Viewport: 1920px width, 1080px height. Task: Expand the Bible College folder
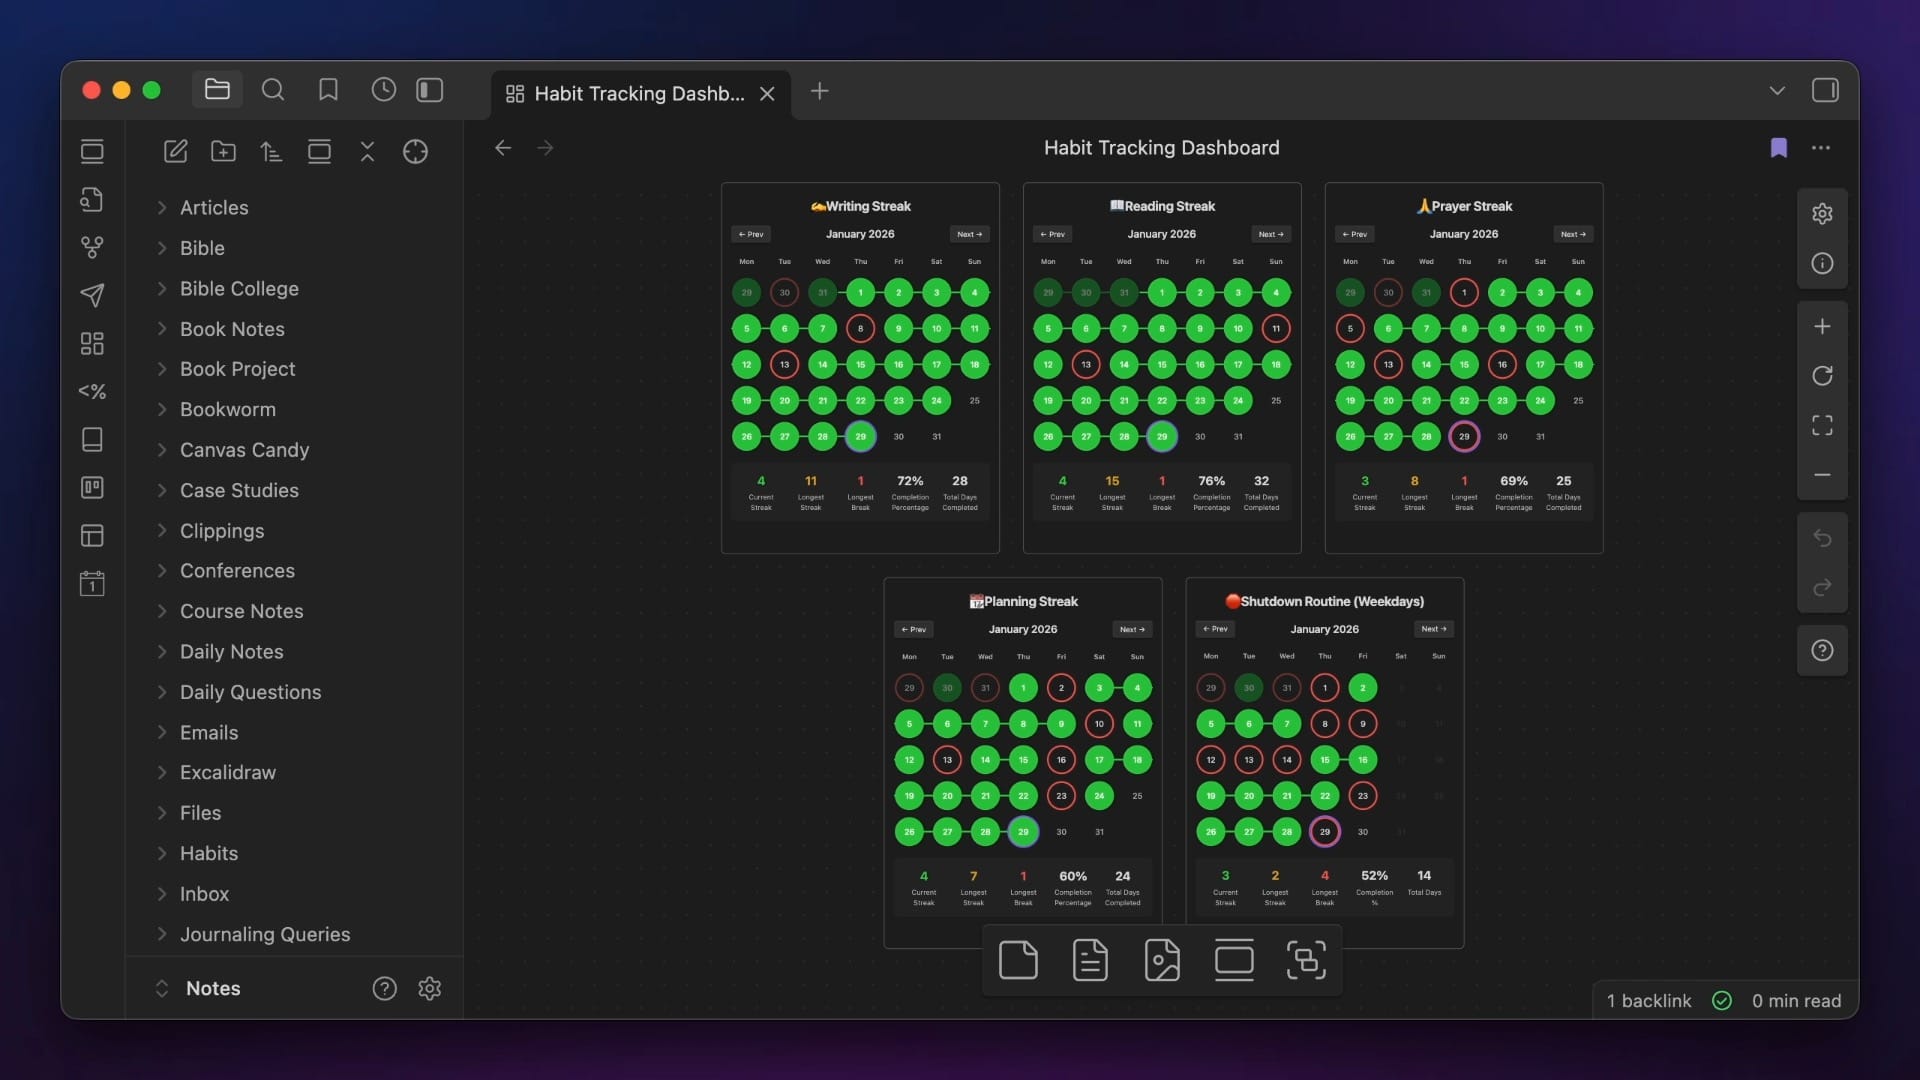239,289
